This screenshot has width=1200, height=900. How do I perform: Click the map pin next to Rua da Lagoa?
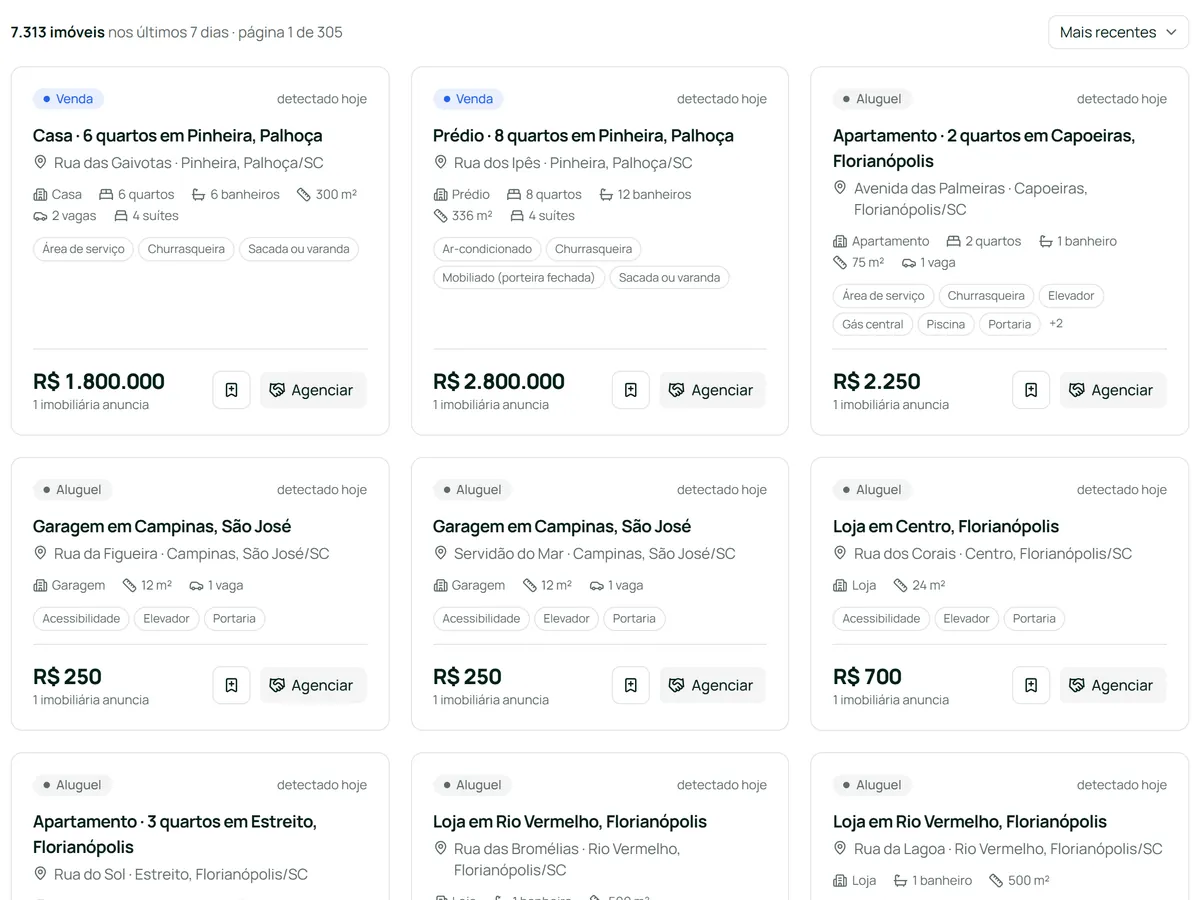[x=841, y=848]
